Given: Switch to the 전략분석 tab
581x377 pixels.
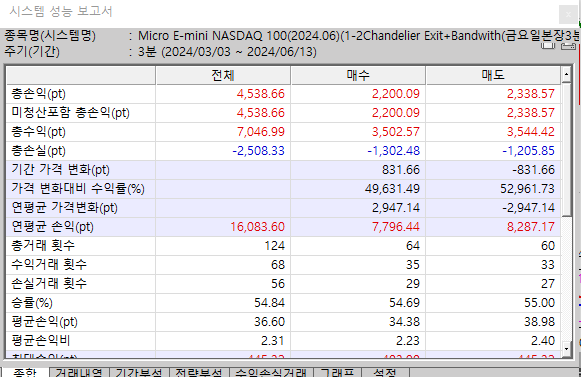Looking at the screenshot, I should pos(199,372).
